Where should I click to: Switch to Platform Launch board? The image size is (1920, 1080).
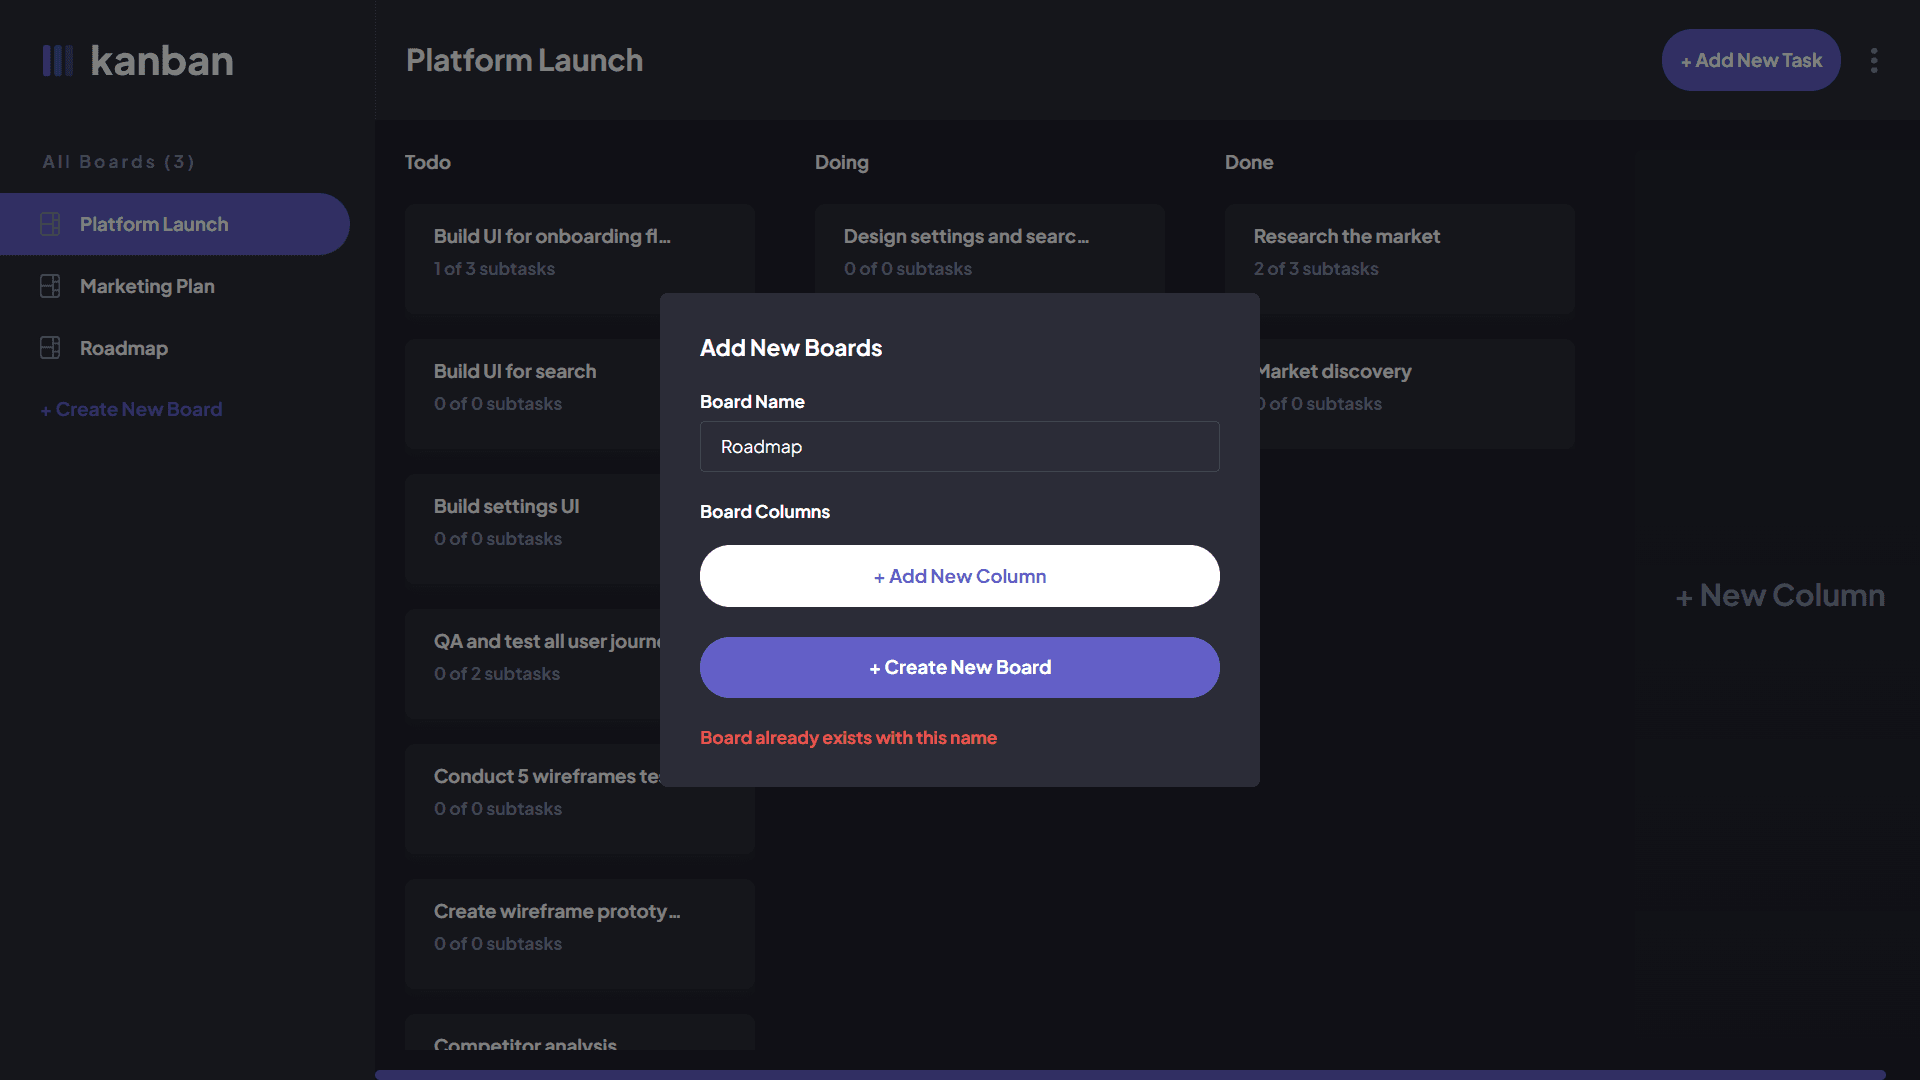[x=154, y=224]
